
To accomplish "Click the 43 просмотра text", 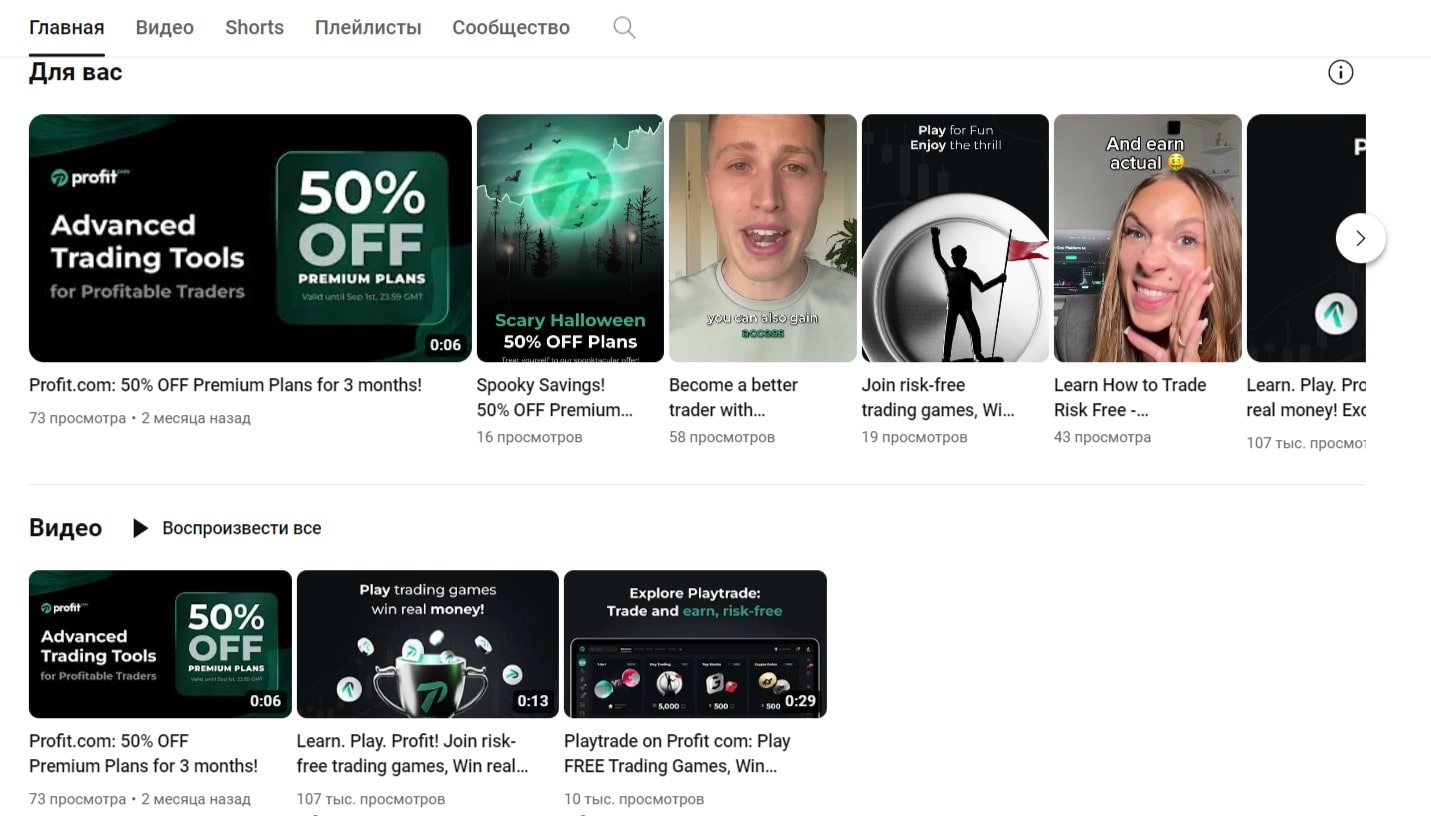I will click(1102, 437).
